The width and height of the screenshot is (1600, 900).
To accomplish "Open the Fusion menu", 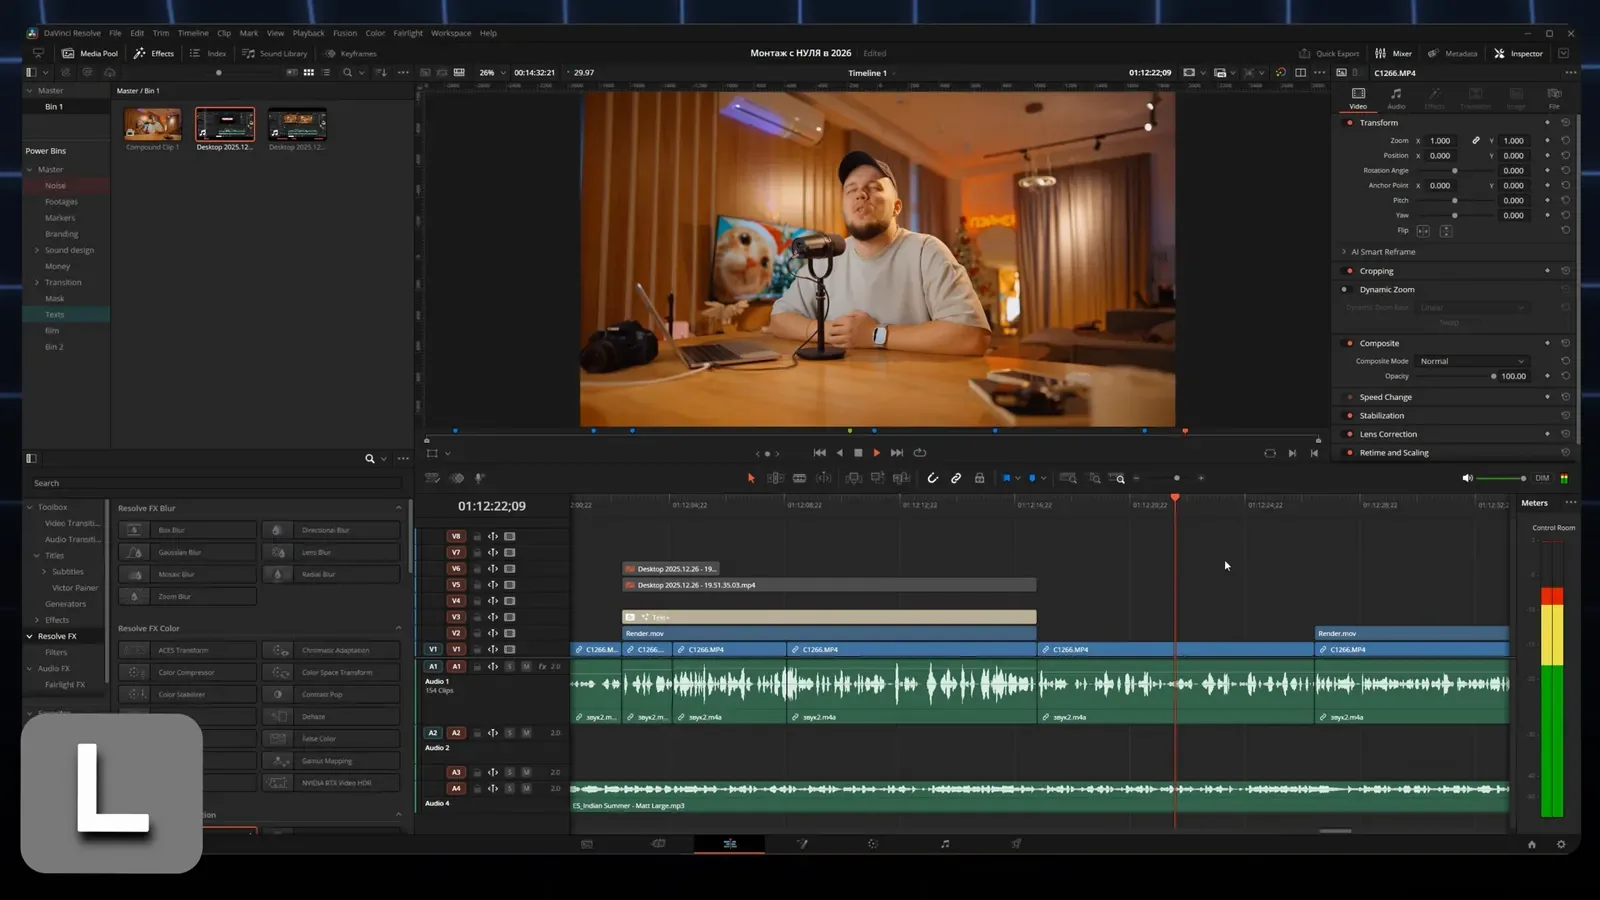I will tap(345, 33).
